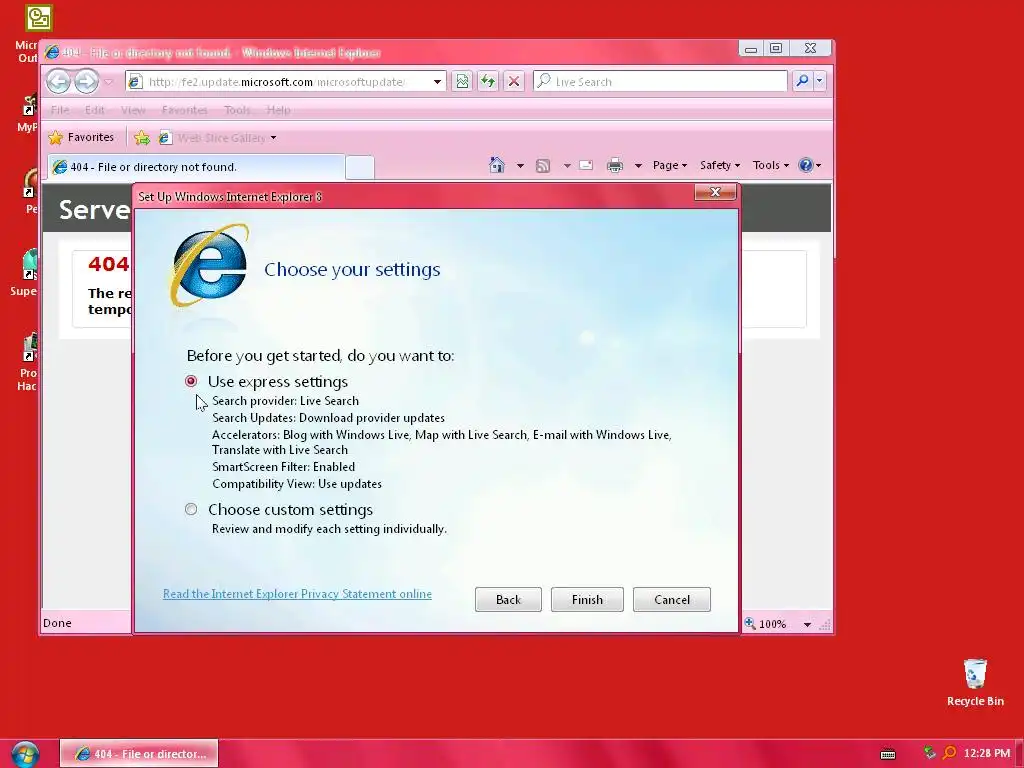Stop loading with red X icon

(514, 82)
